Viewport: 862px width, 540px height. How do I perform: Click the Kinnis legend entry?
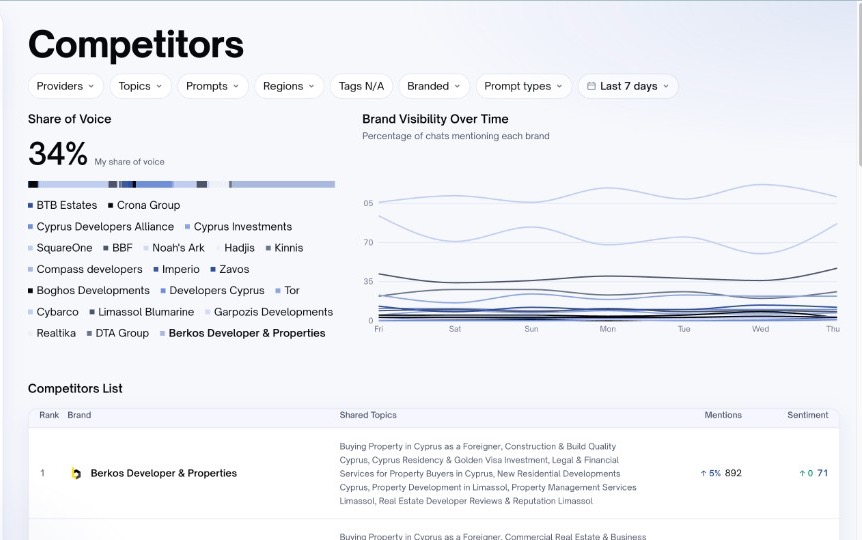pos(285,248)
